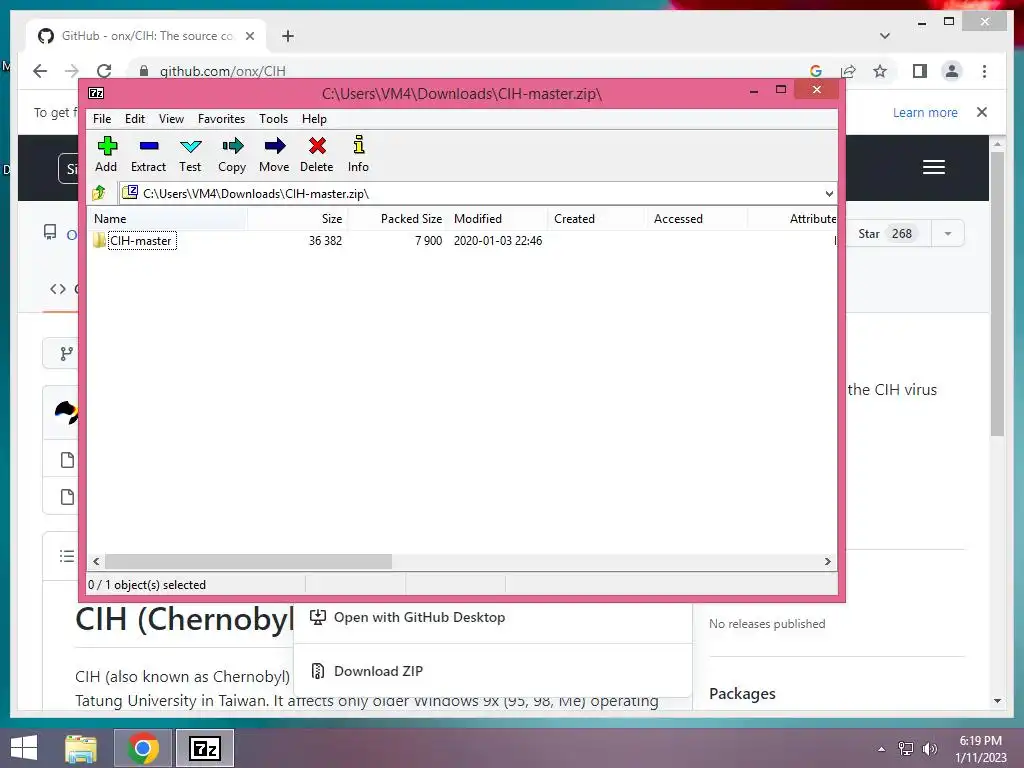Click the horizontal scrollbar thumb in 7-Zip
The height and width of the screenshot is (768, 1024).
(248, 562)
